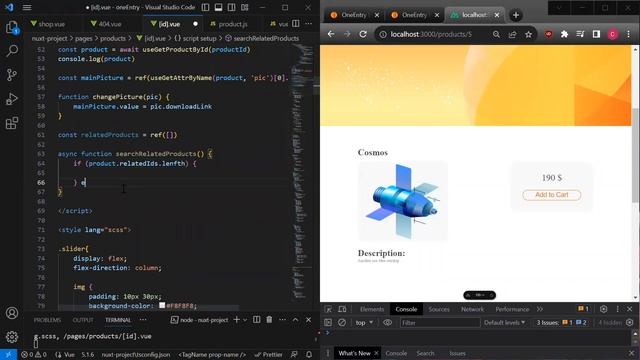Open the VS Code hamburger menu
This screenshot has width=640, height=360.
click(27, 7)
